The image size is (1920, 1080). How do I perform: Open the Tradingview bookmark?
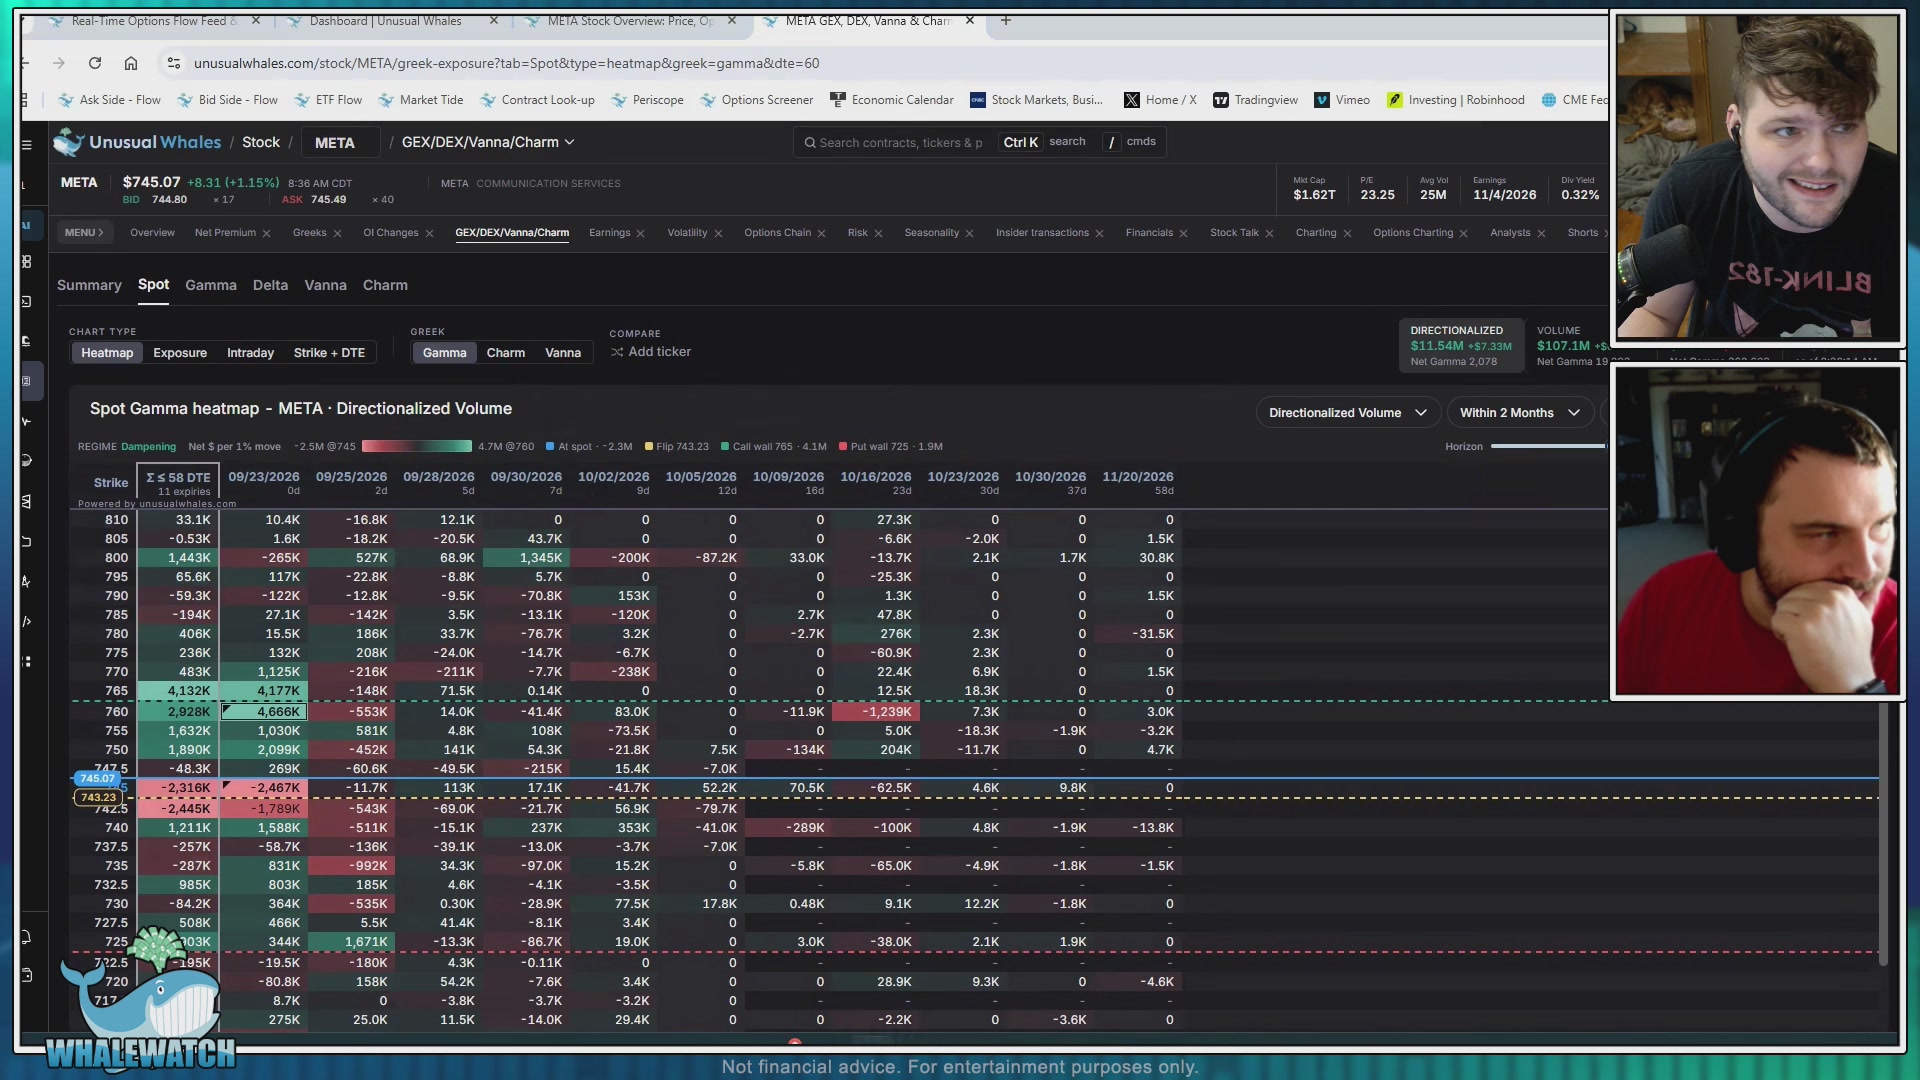pos(1255,100)
